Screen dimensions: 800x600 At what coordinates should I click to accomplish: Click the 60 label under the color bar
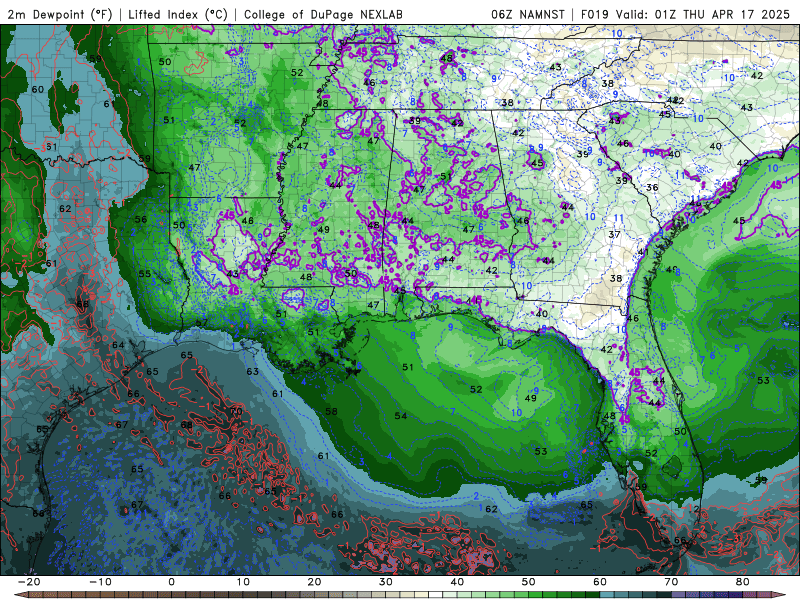(600, 582)
